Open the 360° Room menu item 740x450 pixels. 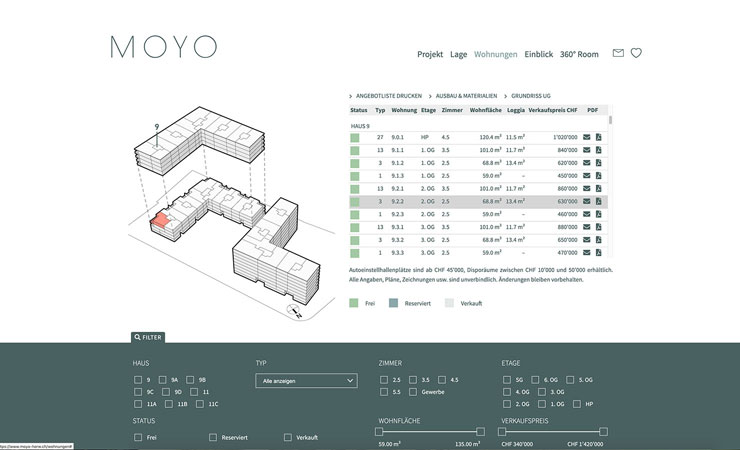(579, 54)
